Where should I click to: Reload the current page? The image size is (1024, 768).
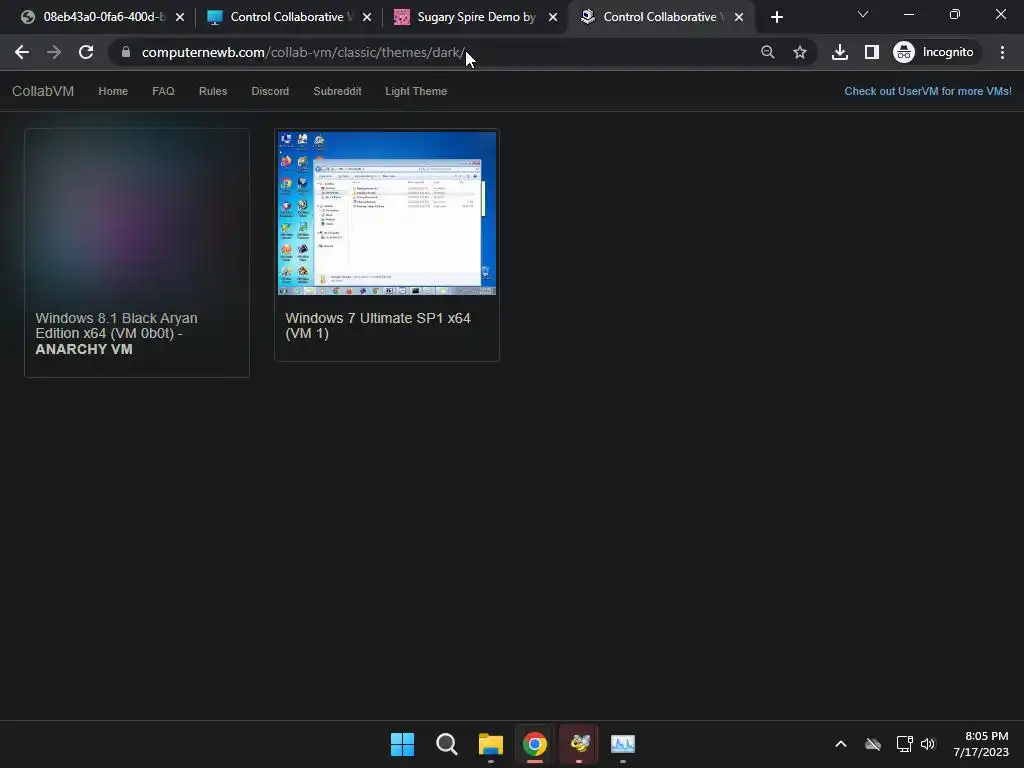(x=86, y=52)
